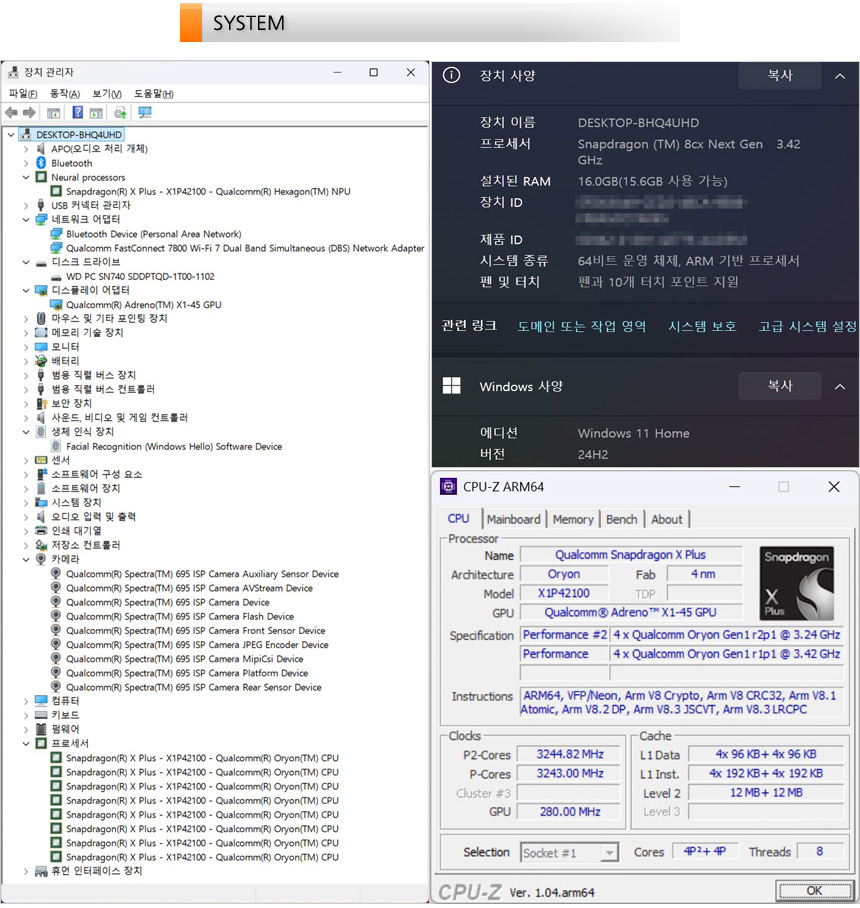Select the Qualcomm Adreno X1-45 GPU device

143,305
